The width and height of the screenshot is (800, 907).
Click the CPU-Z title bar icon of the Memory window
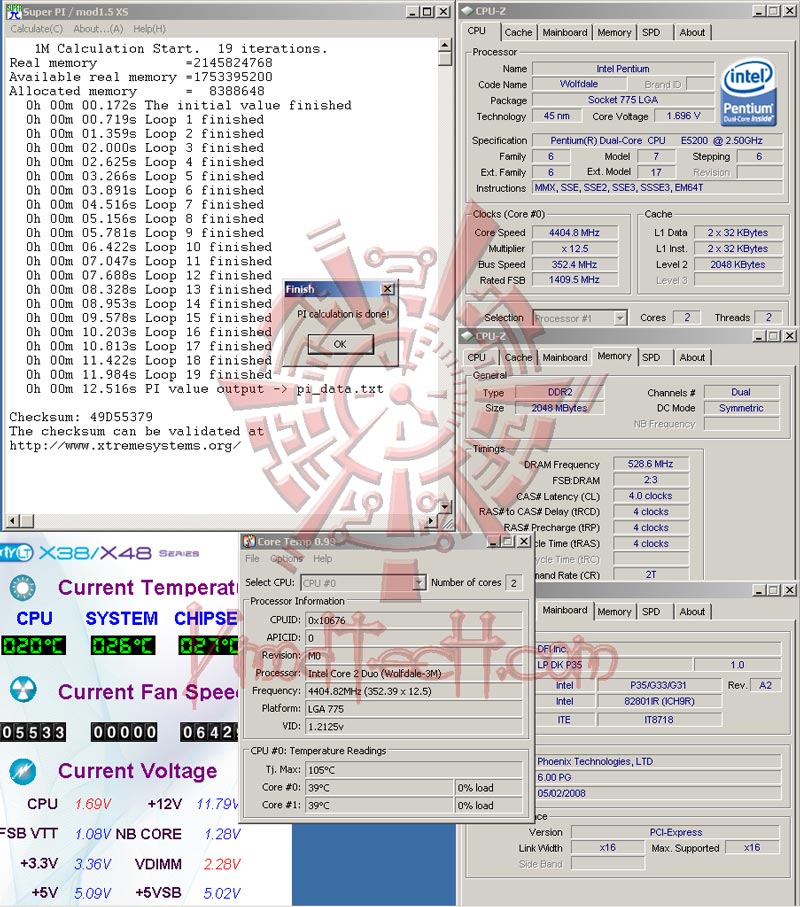pos(467,335)
